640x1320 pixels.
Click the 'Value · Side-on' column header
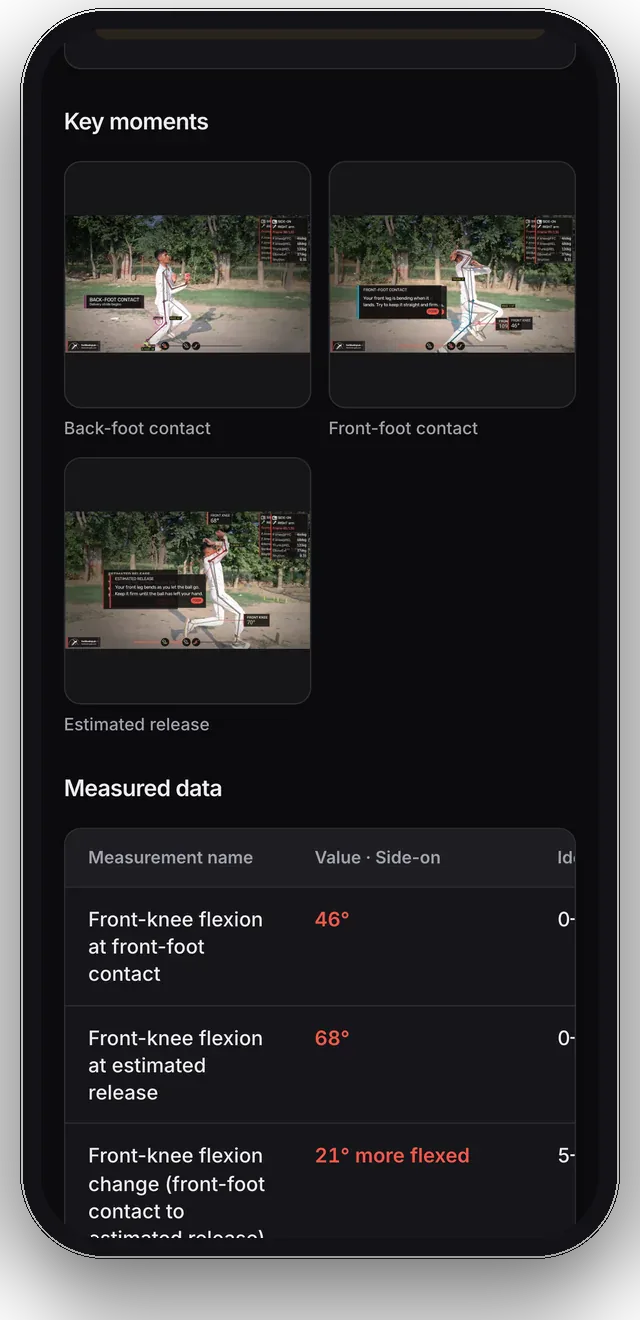(377, 857)
